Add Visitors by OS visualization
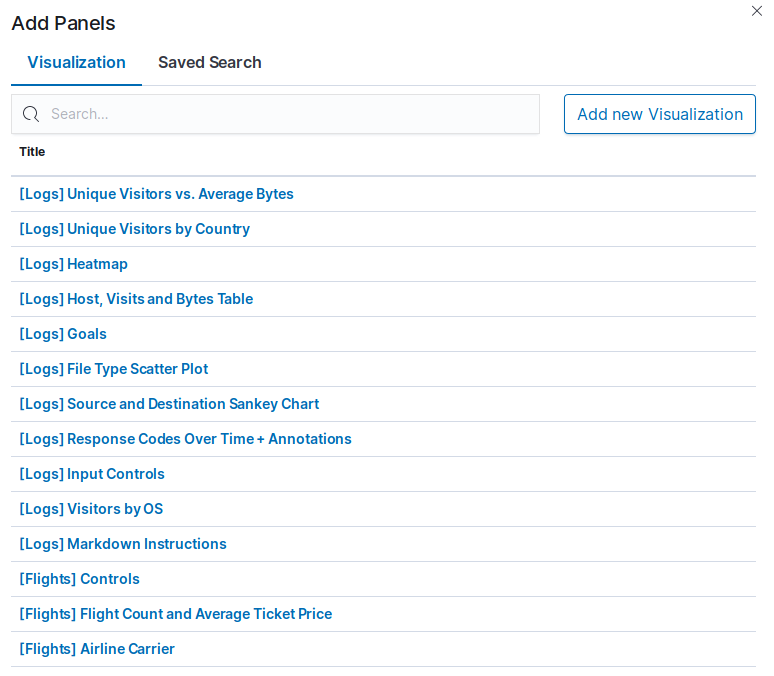 (x=91, y=510)
